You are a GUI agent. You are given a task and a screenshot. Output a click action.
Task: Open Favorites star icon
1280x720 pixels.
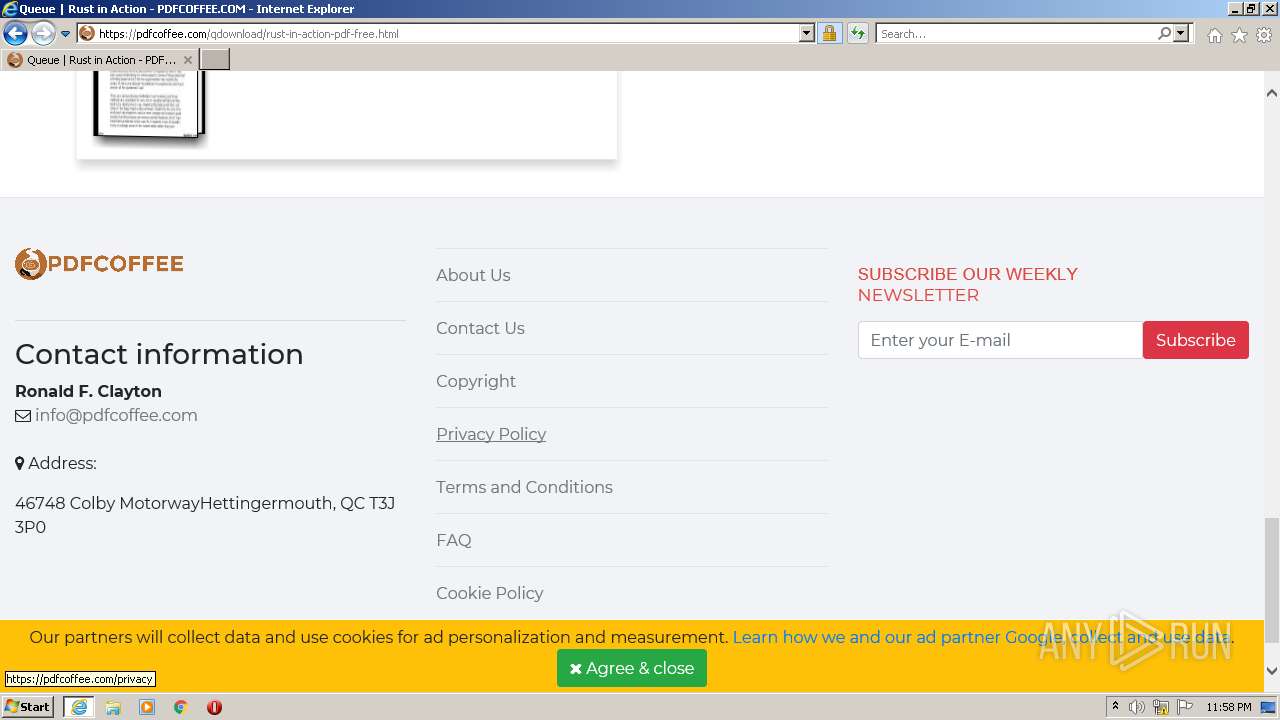coord(1239,35)
